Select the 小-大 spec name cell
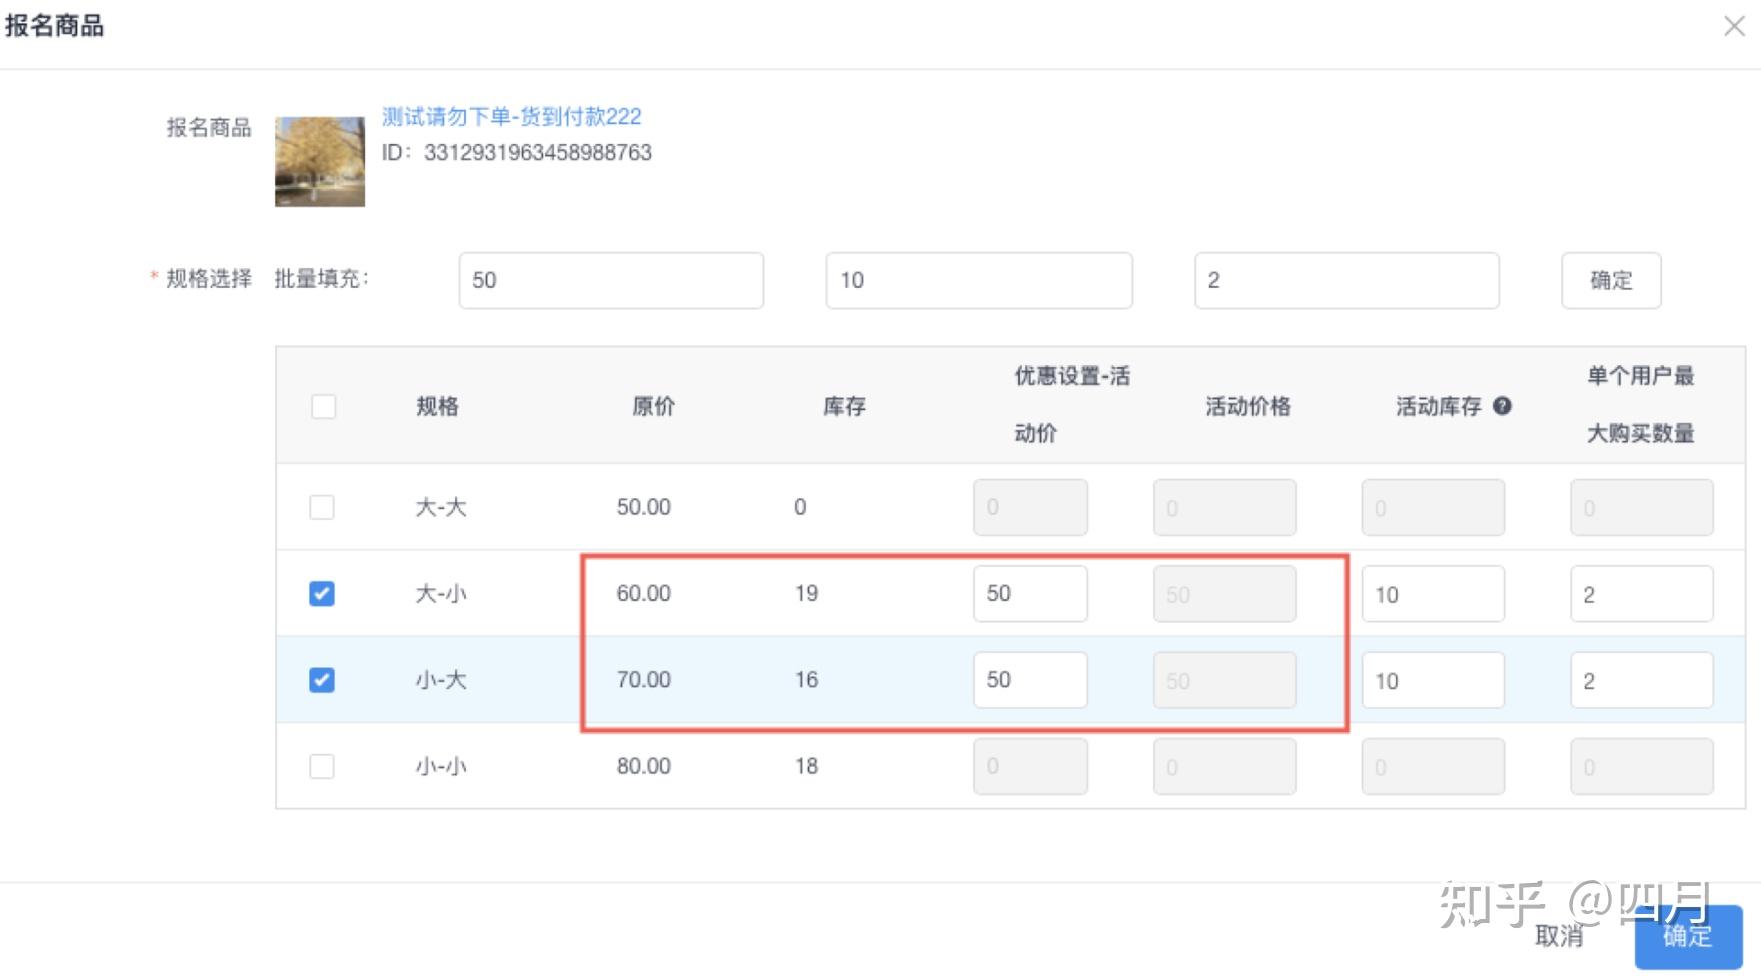1761x976 pixels. [441, 680]
